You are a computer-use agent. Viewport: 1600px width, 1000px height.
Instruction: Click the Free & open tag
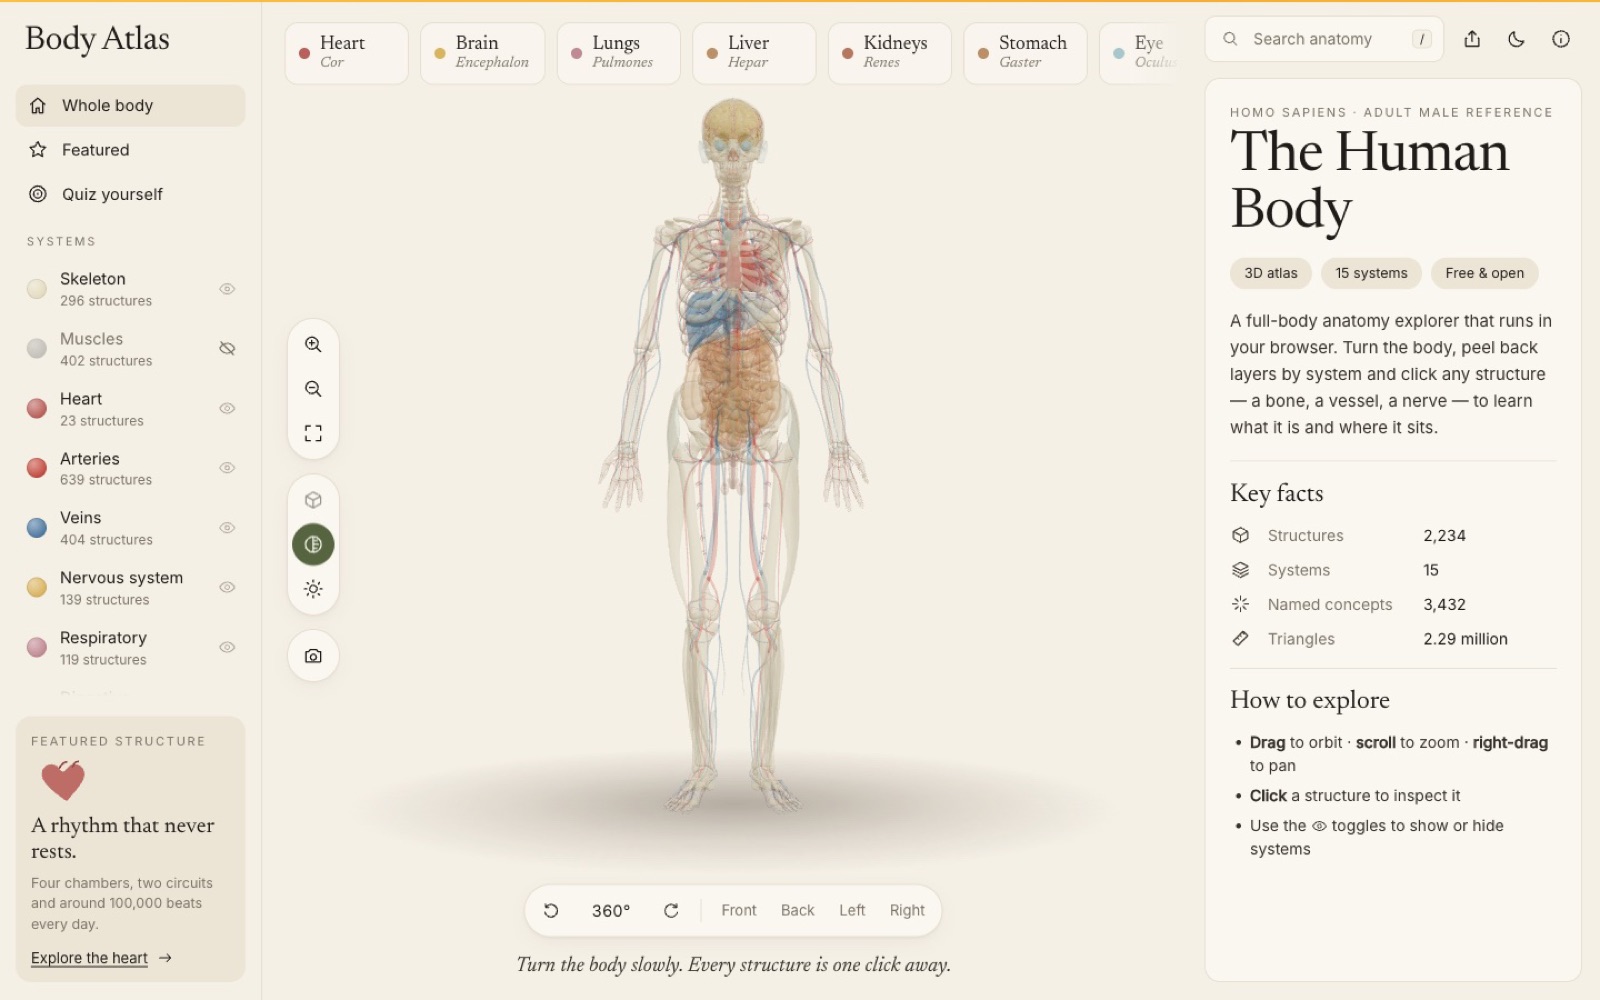point(1485,273)
